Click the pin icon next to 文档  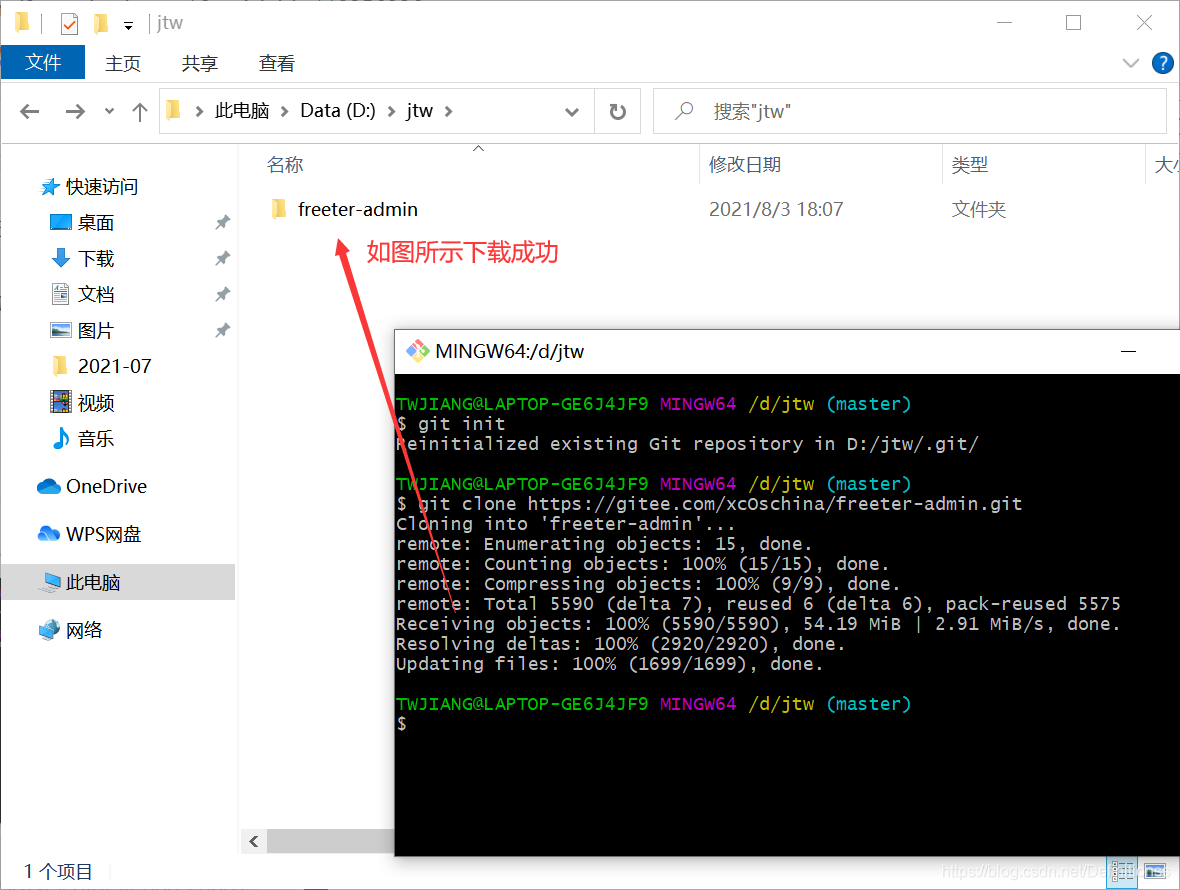[x=223, y=294]
